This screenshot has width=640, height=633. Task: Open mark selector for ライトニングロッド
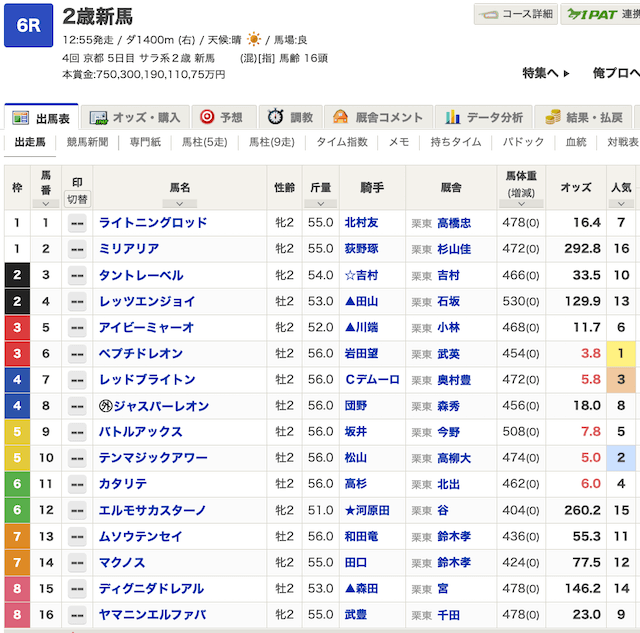pyautogui.click(x=77, y=223)
